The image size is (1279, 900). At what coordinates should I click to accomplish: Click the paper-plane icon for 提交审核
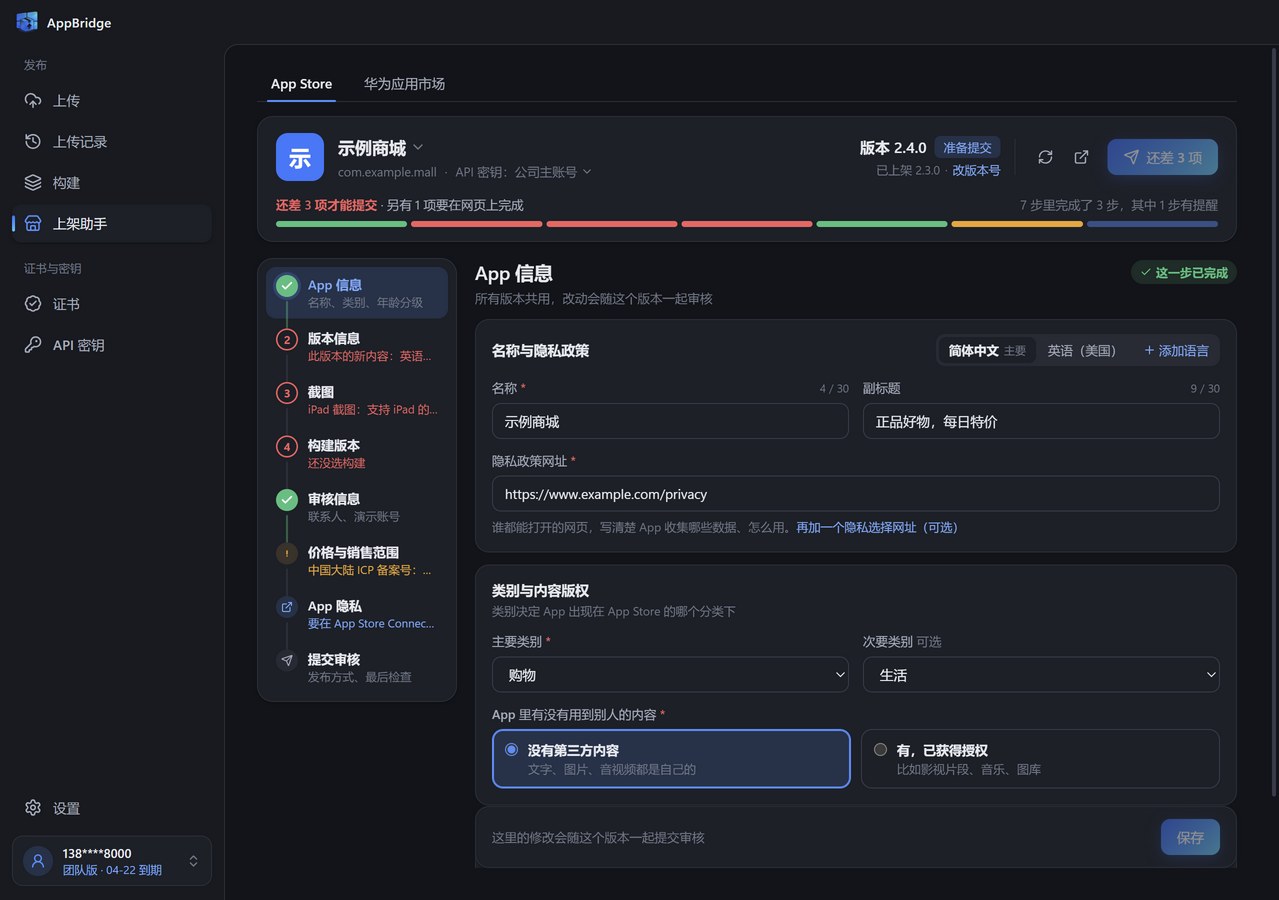click(x=287, y=660)
